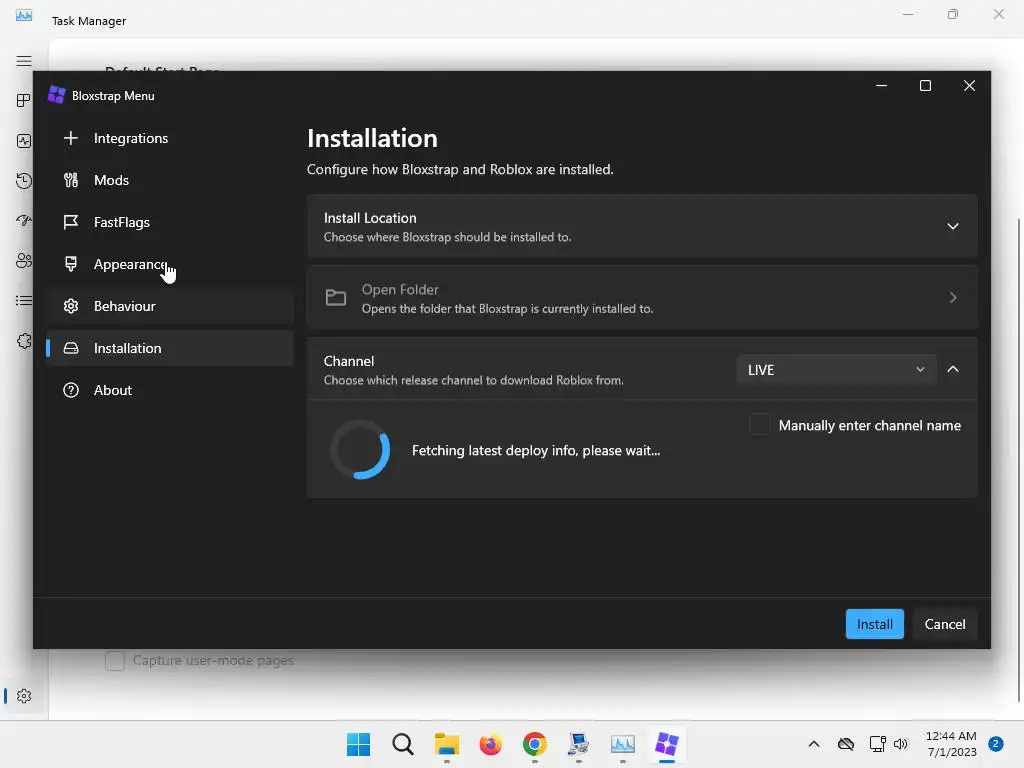Image resolution: width=1024 pixels, height=768 pixels.
Task: Open Task Manager Settings gear icon
Action: [x=24, y=696]
